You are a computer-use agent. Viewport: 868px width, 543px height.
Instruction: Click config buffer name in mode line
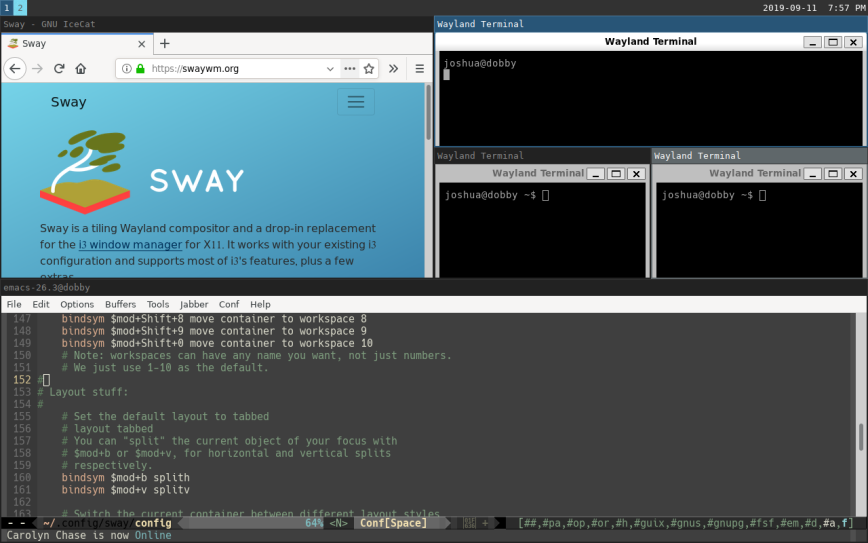153,523
